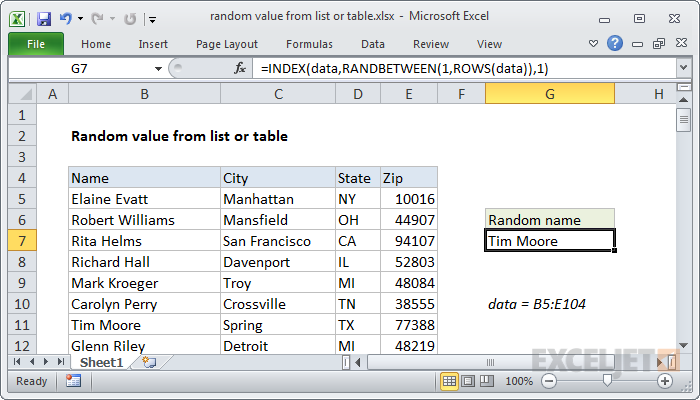Click the City column header cell

278,178
